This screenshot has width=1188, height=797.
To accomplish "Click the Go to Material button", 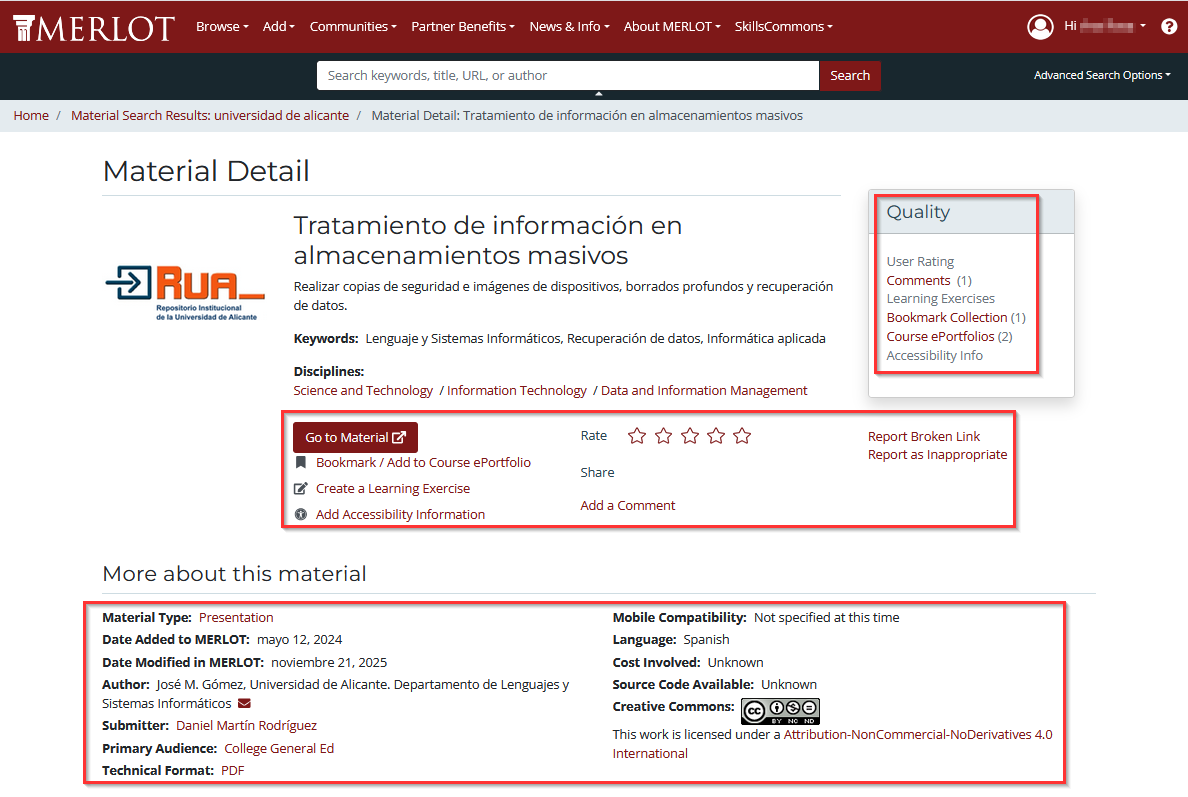I will [x=355, y=437].
